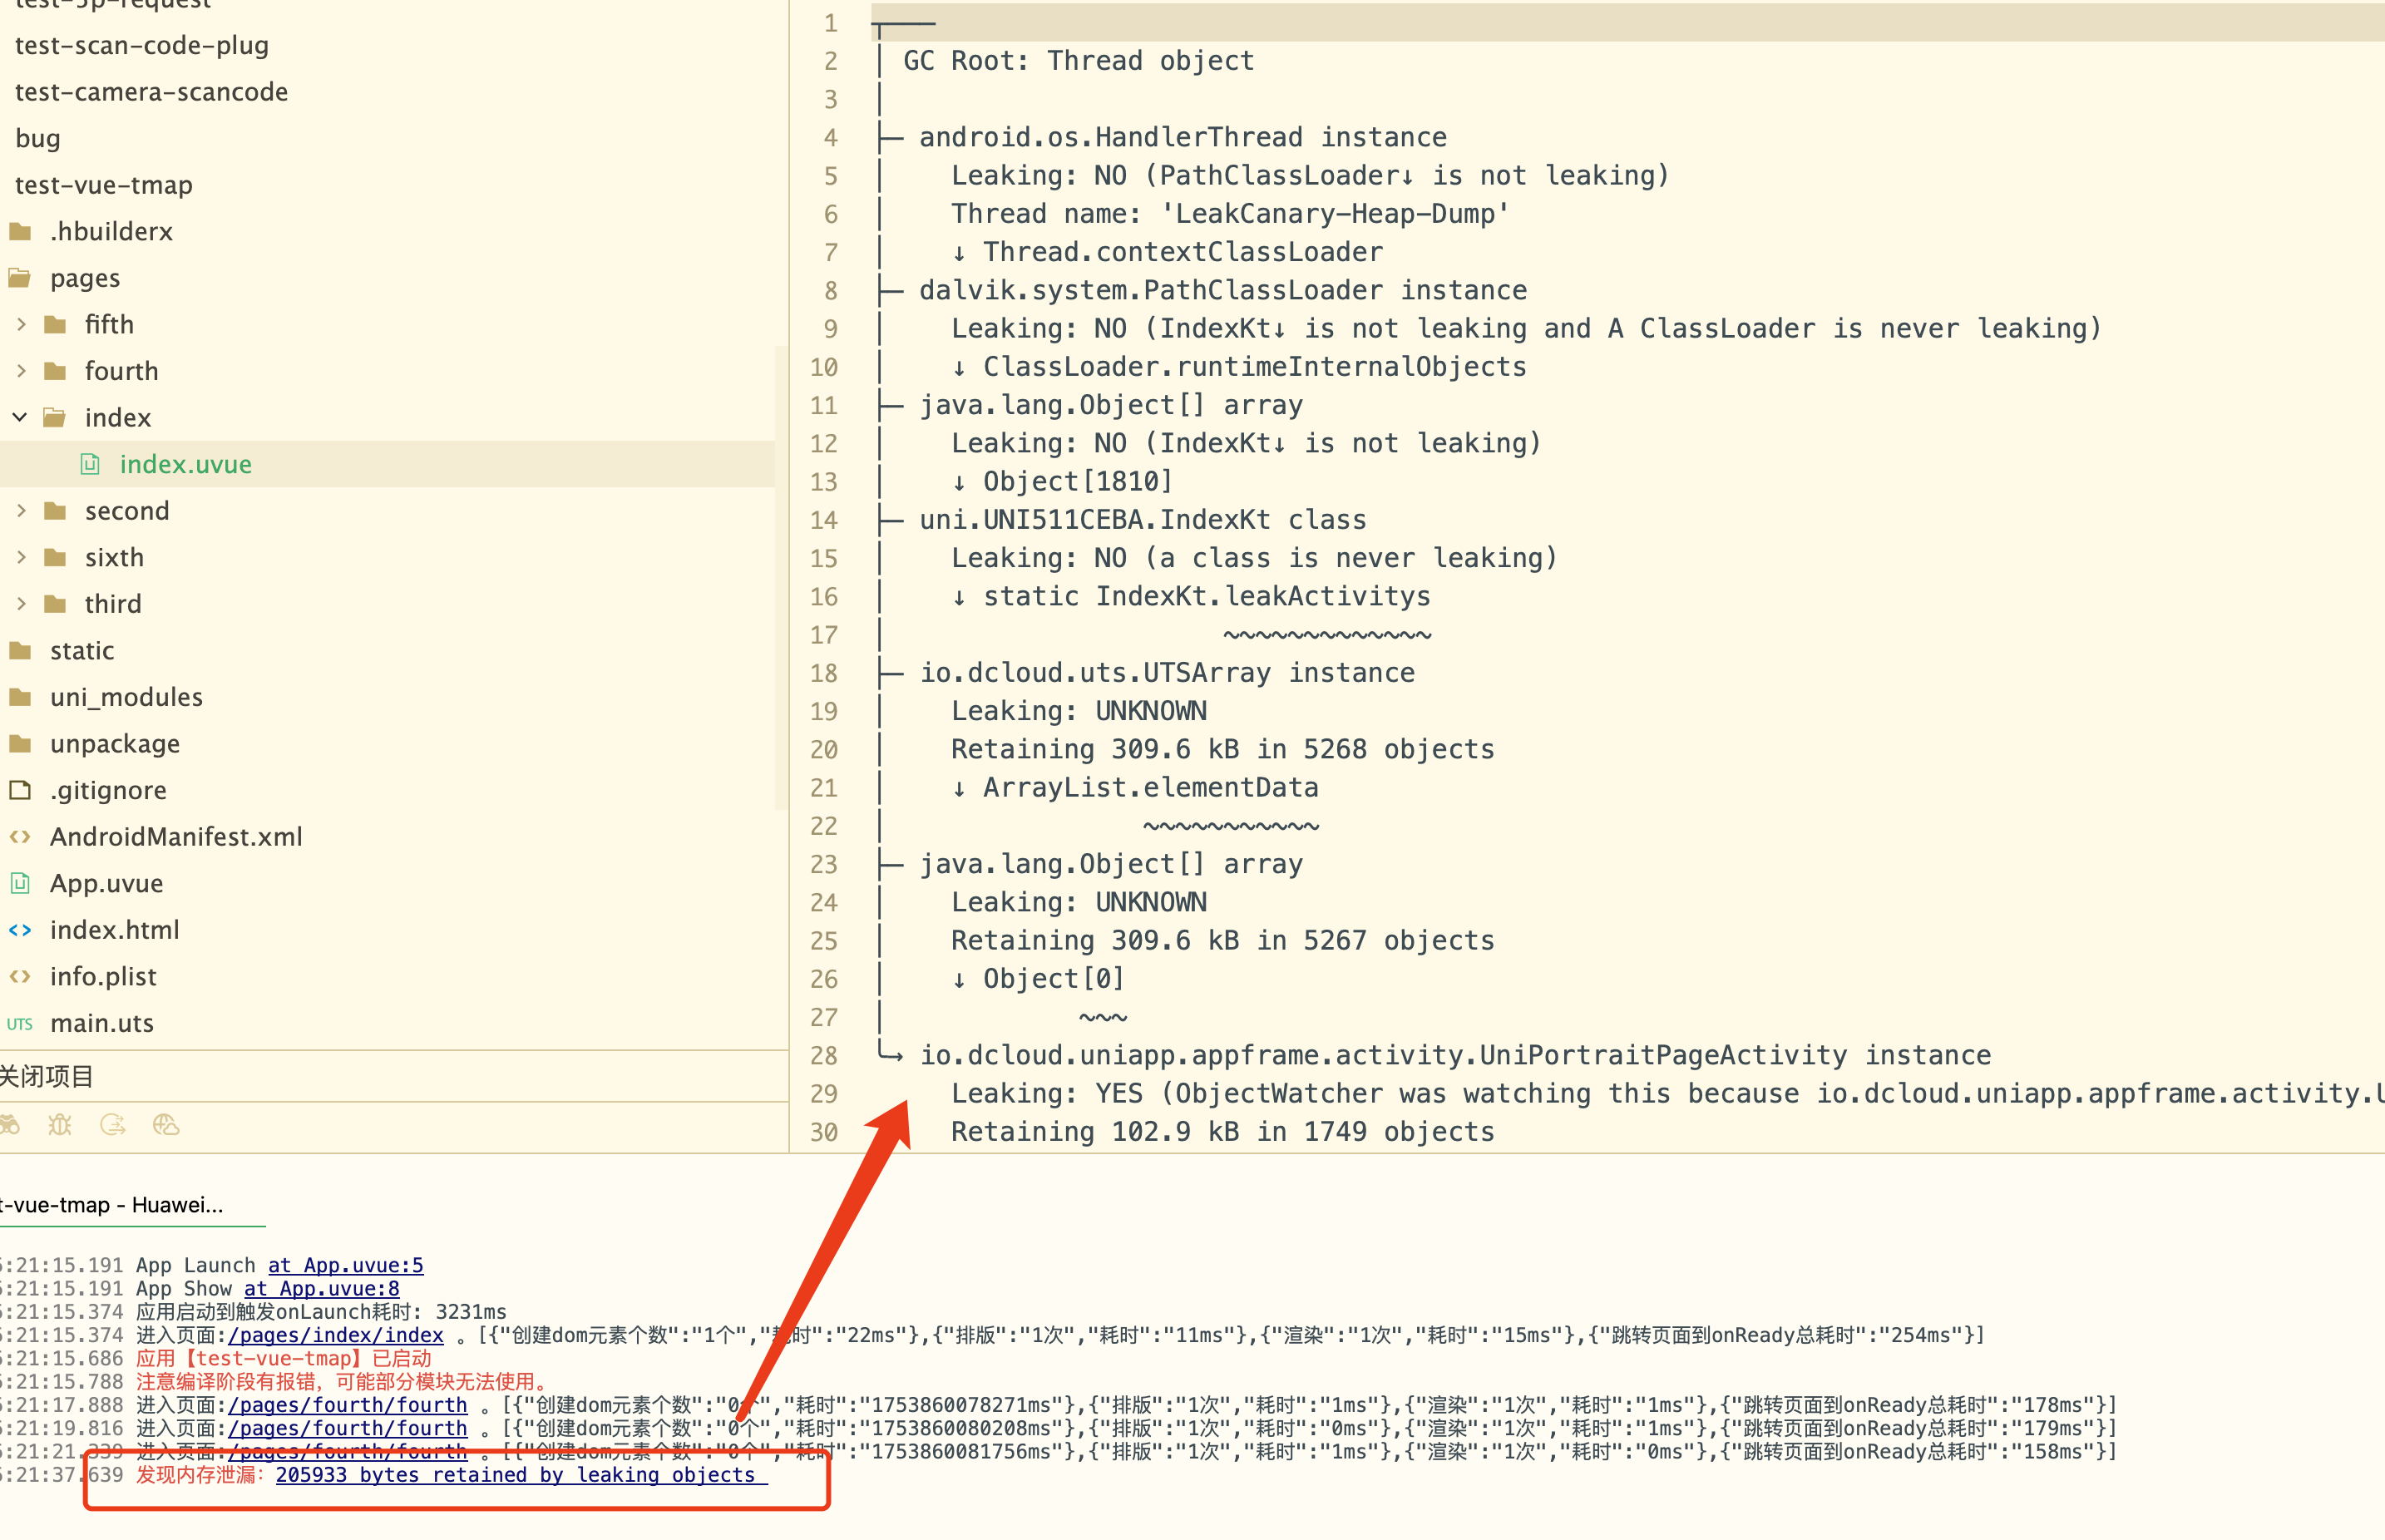
Task: Click the UTS icon beside main.uts
Action: pos(20,1023)
